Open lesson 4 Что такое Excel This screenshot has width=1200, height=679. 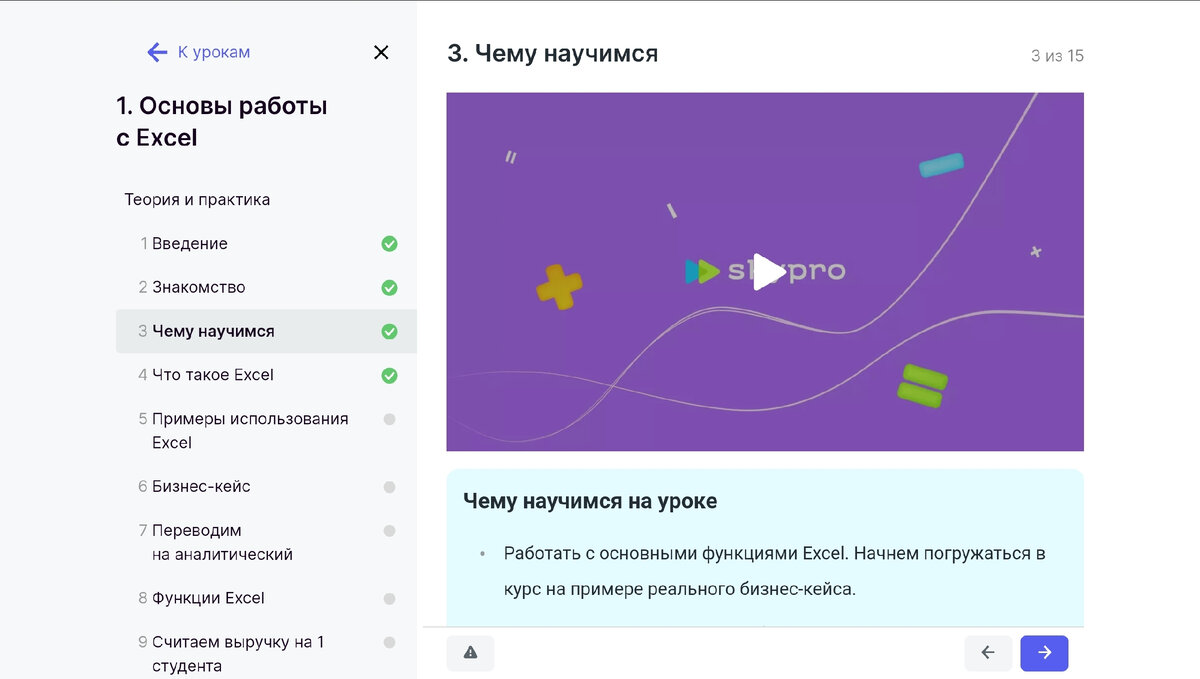pos(266,375)
